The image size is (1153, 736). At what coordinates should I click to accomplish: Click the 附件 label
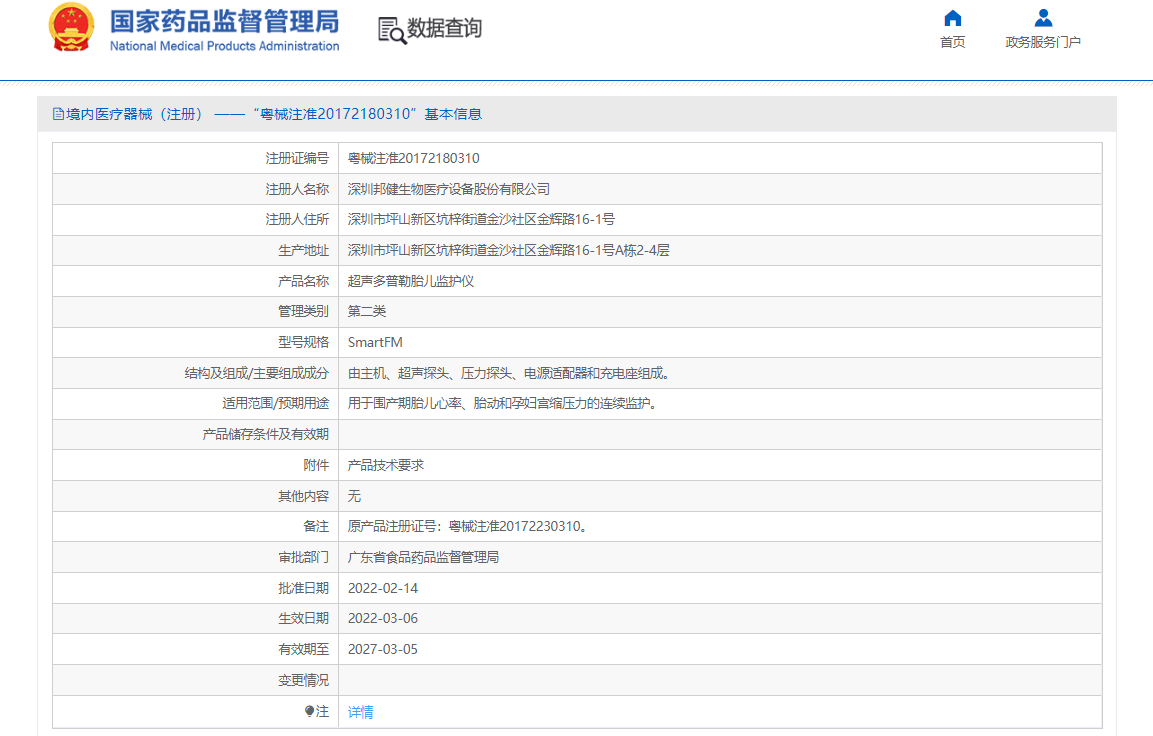[x=316, y=465]
